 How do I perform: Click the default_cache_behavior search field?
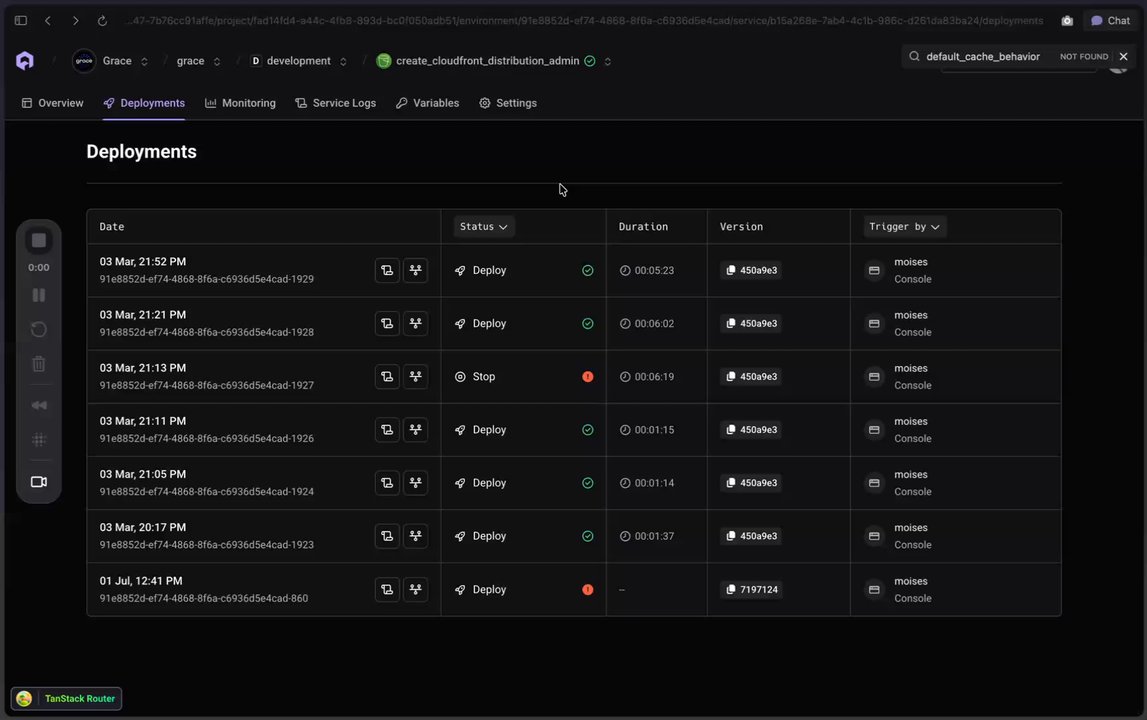coord(983,57)
